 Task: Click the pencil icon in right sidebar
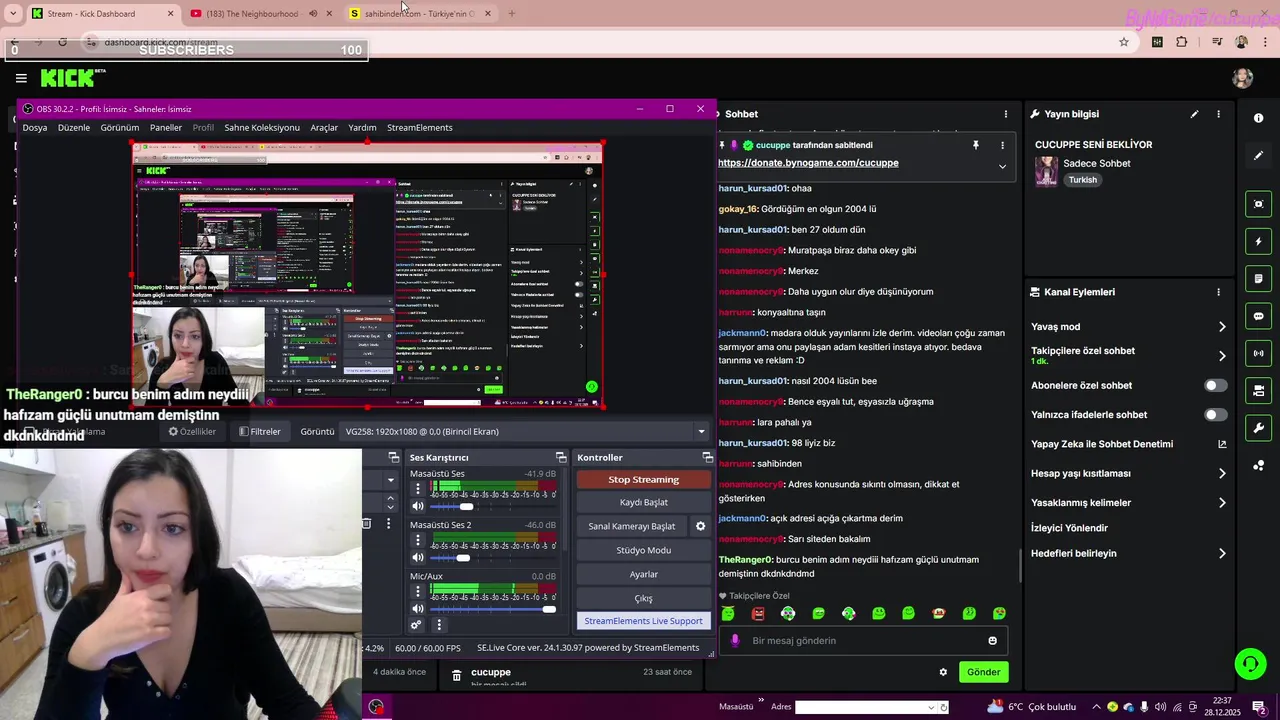pos(1258,156)
